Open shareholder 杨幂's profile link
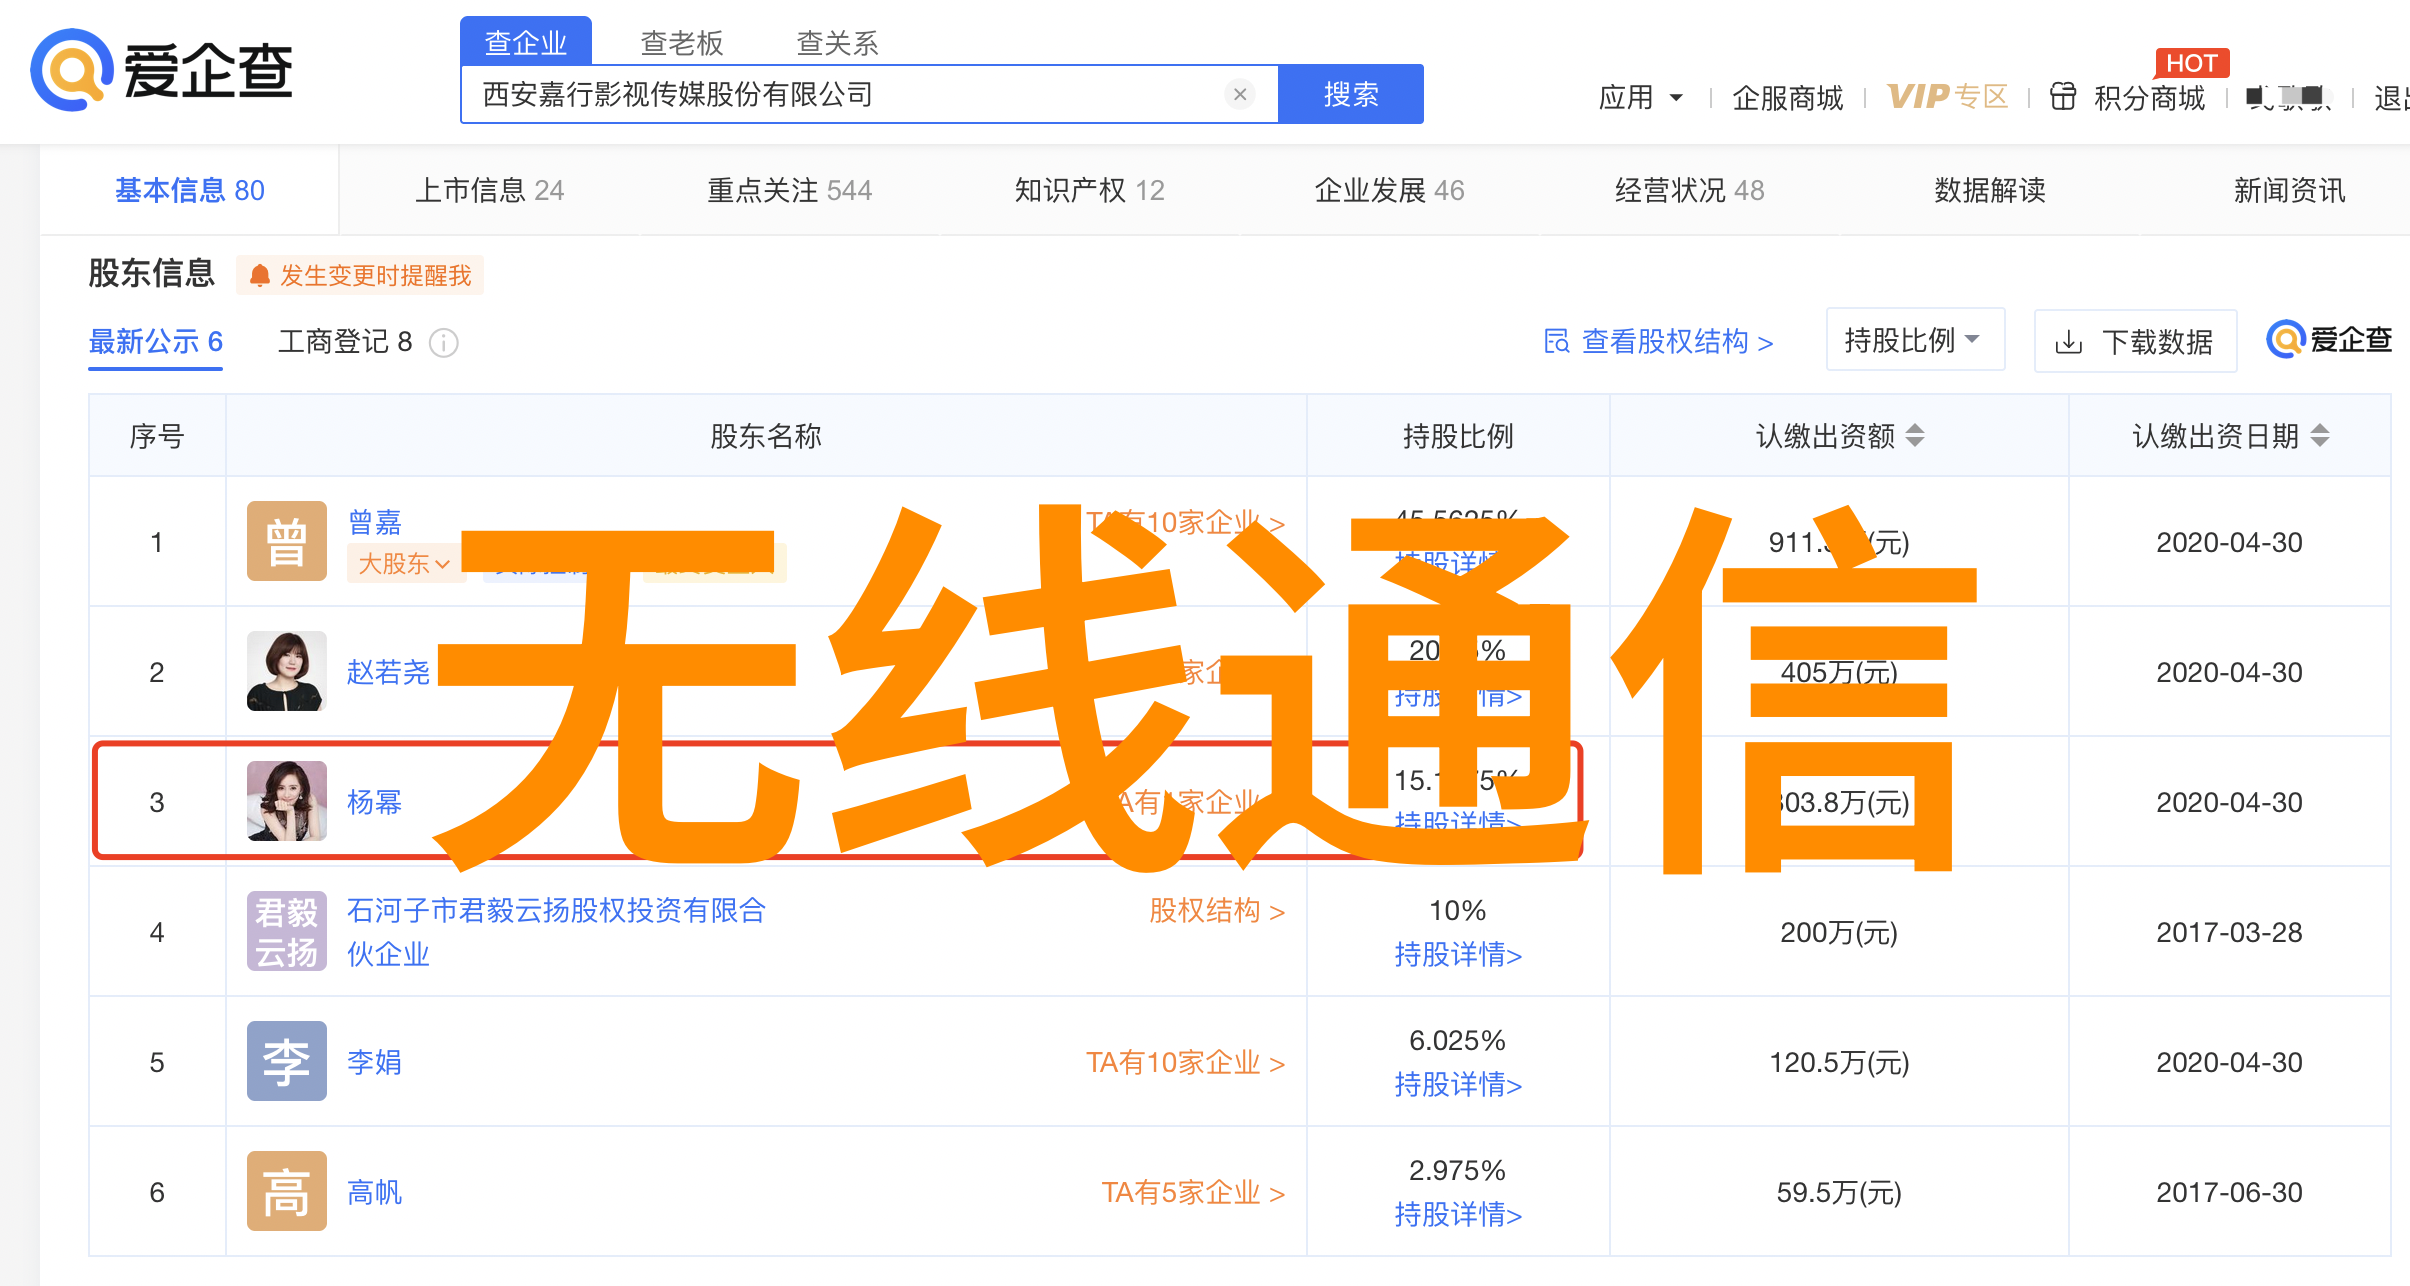 (375, 802)
